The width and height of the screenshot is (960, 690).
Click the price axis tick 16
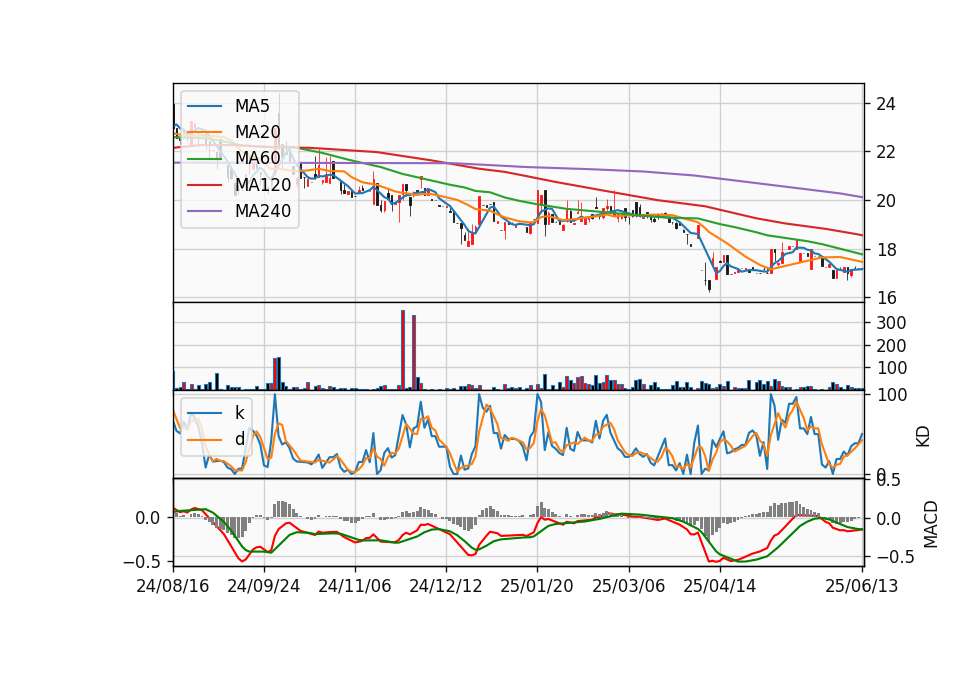pos(885,298)
